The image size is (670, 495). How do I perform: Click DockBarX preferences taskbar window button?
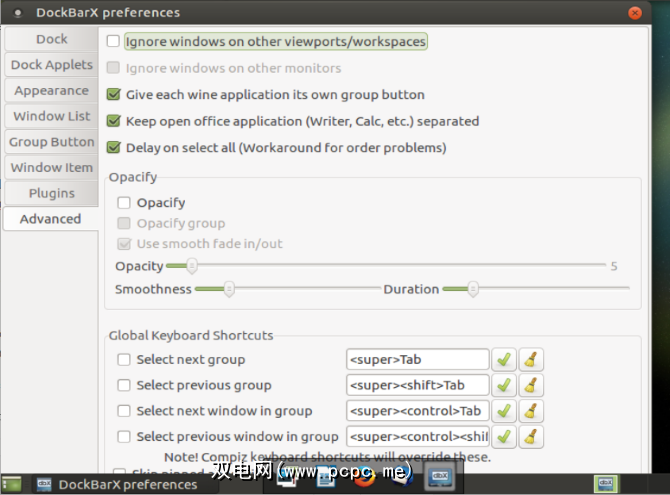(x=115, y=484)
